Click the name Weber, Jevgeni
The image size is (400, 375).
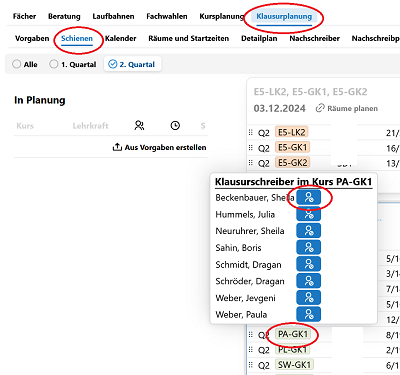pos(245,298)
